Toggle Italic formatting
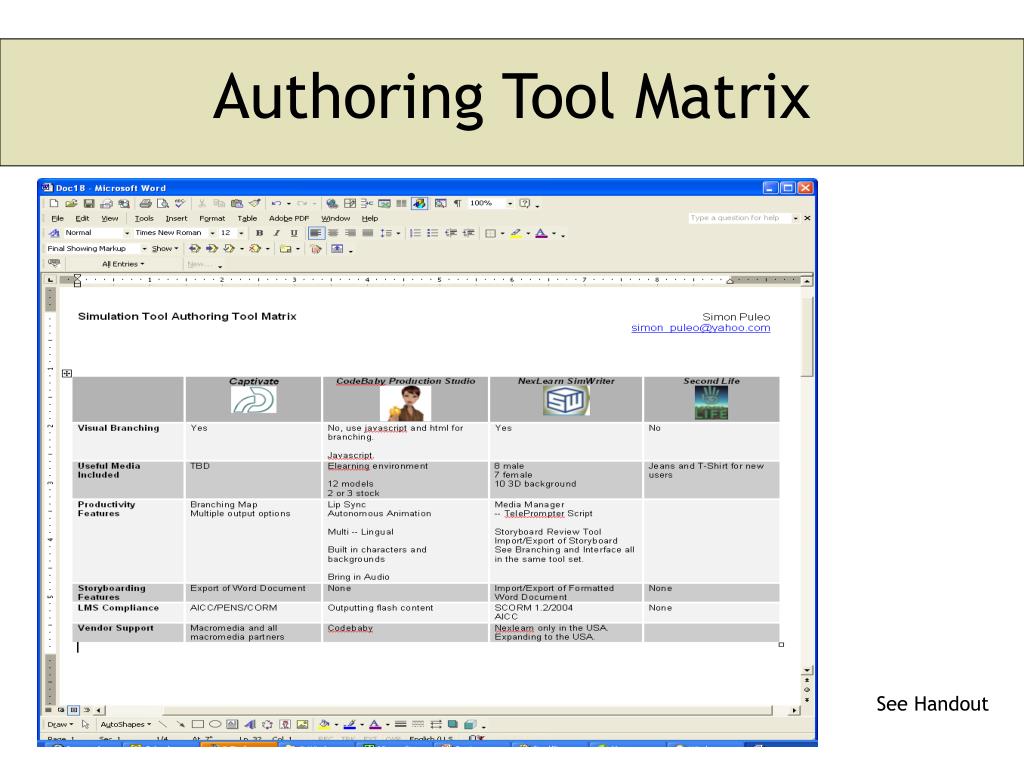 (276, 233)
